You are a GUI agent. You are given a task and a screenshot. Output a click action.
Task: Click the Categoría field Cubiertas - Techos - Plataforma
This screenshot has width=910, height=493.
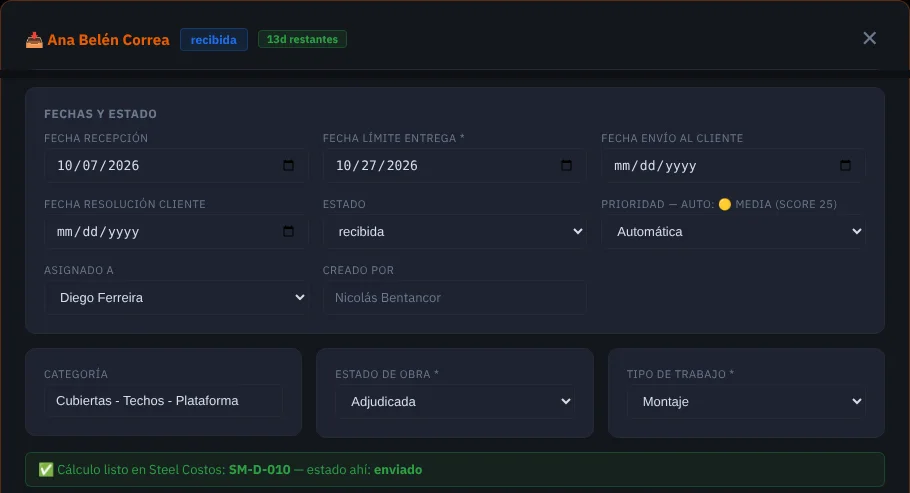tap(164, 401)
